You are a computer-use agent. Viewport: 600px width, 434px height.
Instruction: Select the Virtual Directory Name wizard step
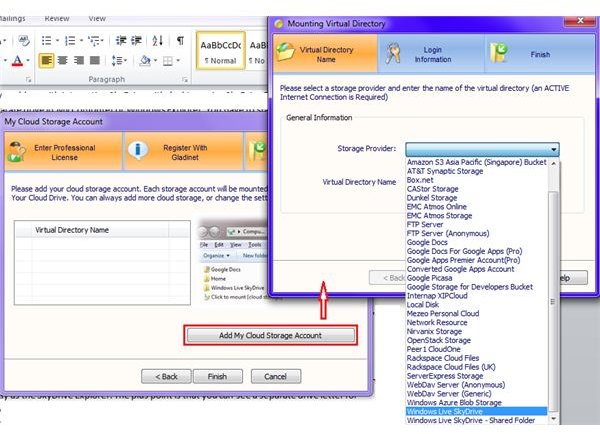click(325, 54)
